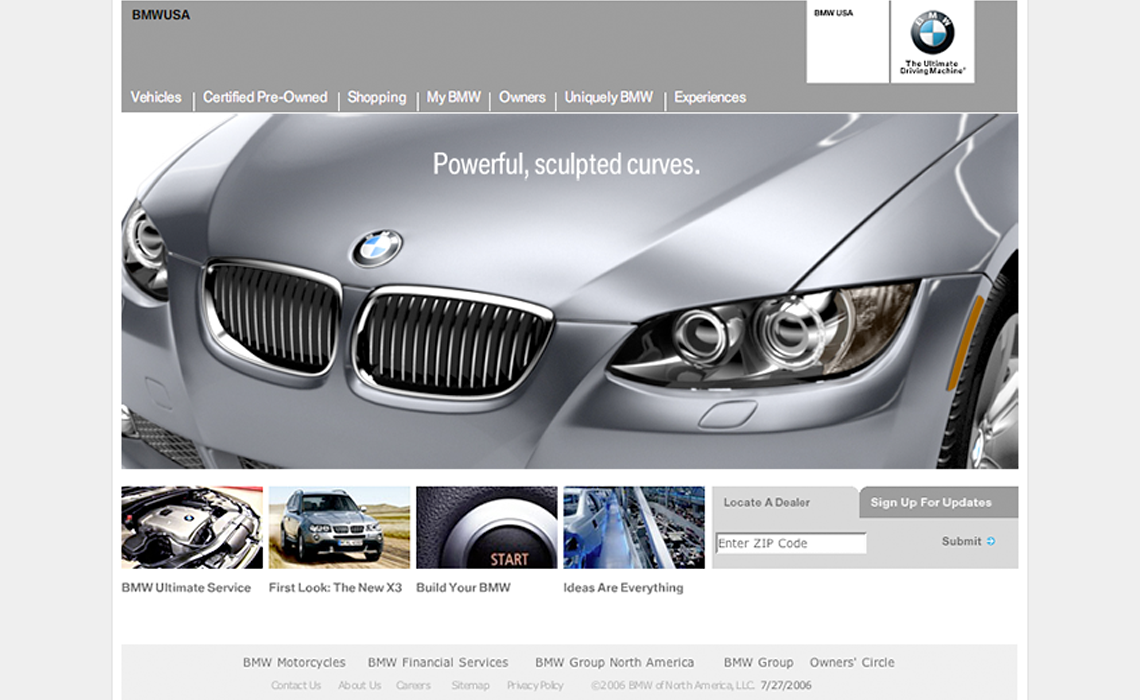Click the Powerful, sculpted curves headline
The width and height of the screenshot is (1140, 700).
[x=566, y=164]
